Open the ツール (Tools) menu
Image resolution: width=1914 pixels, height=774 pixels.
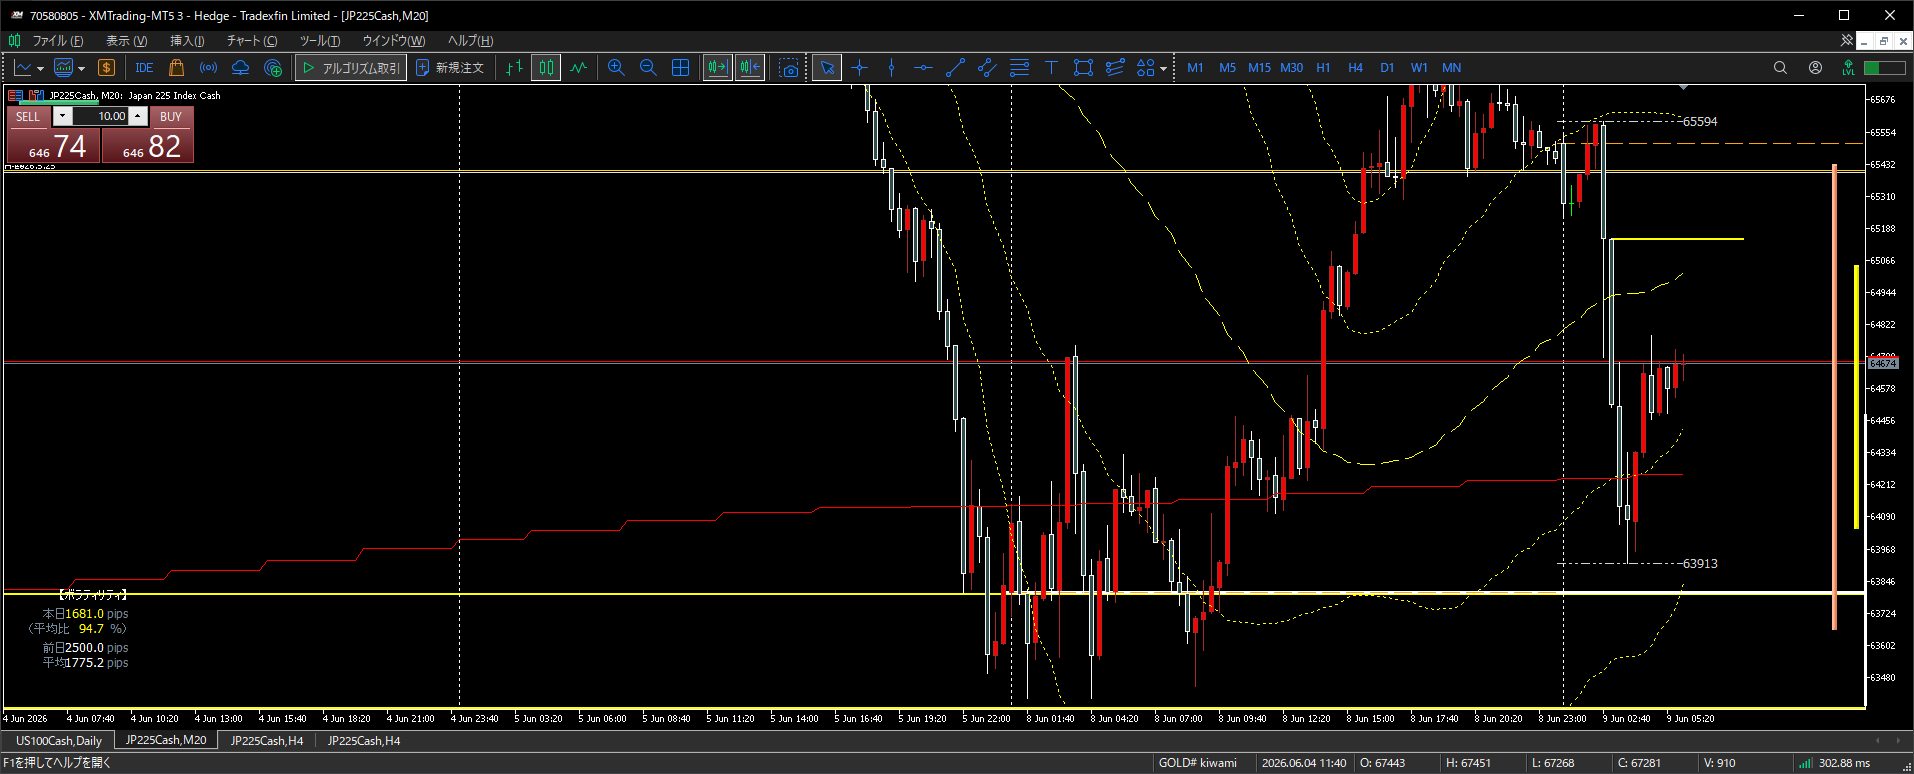click(x=320, y=41)
